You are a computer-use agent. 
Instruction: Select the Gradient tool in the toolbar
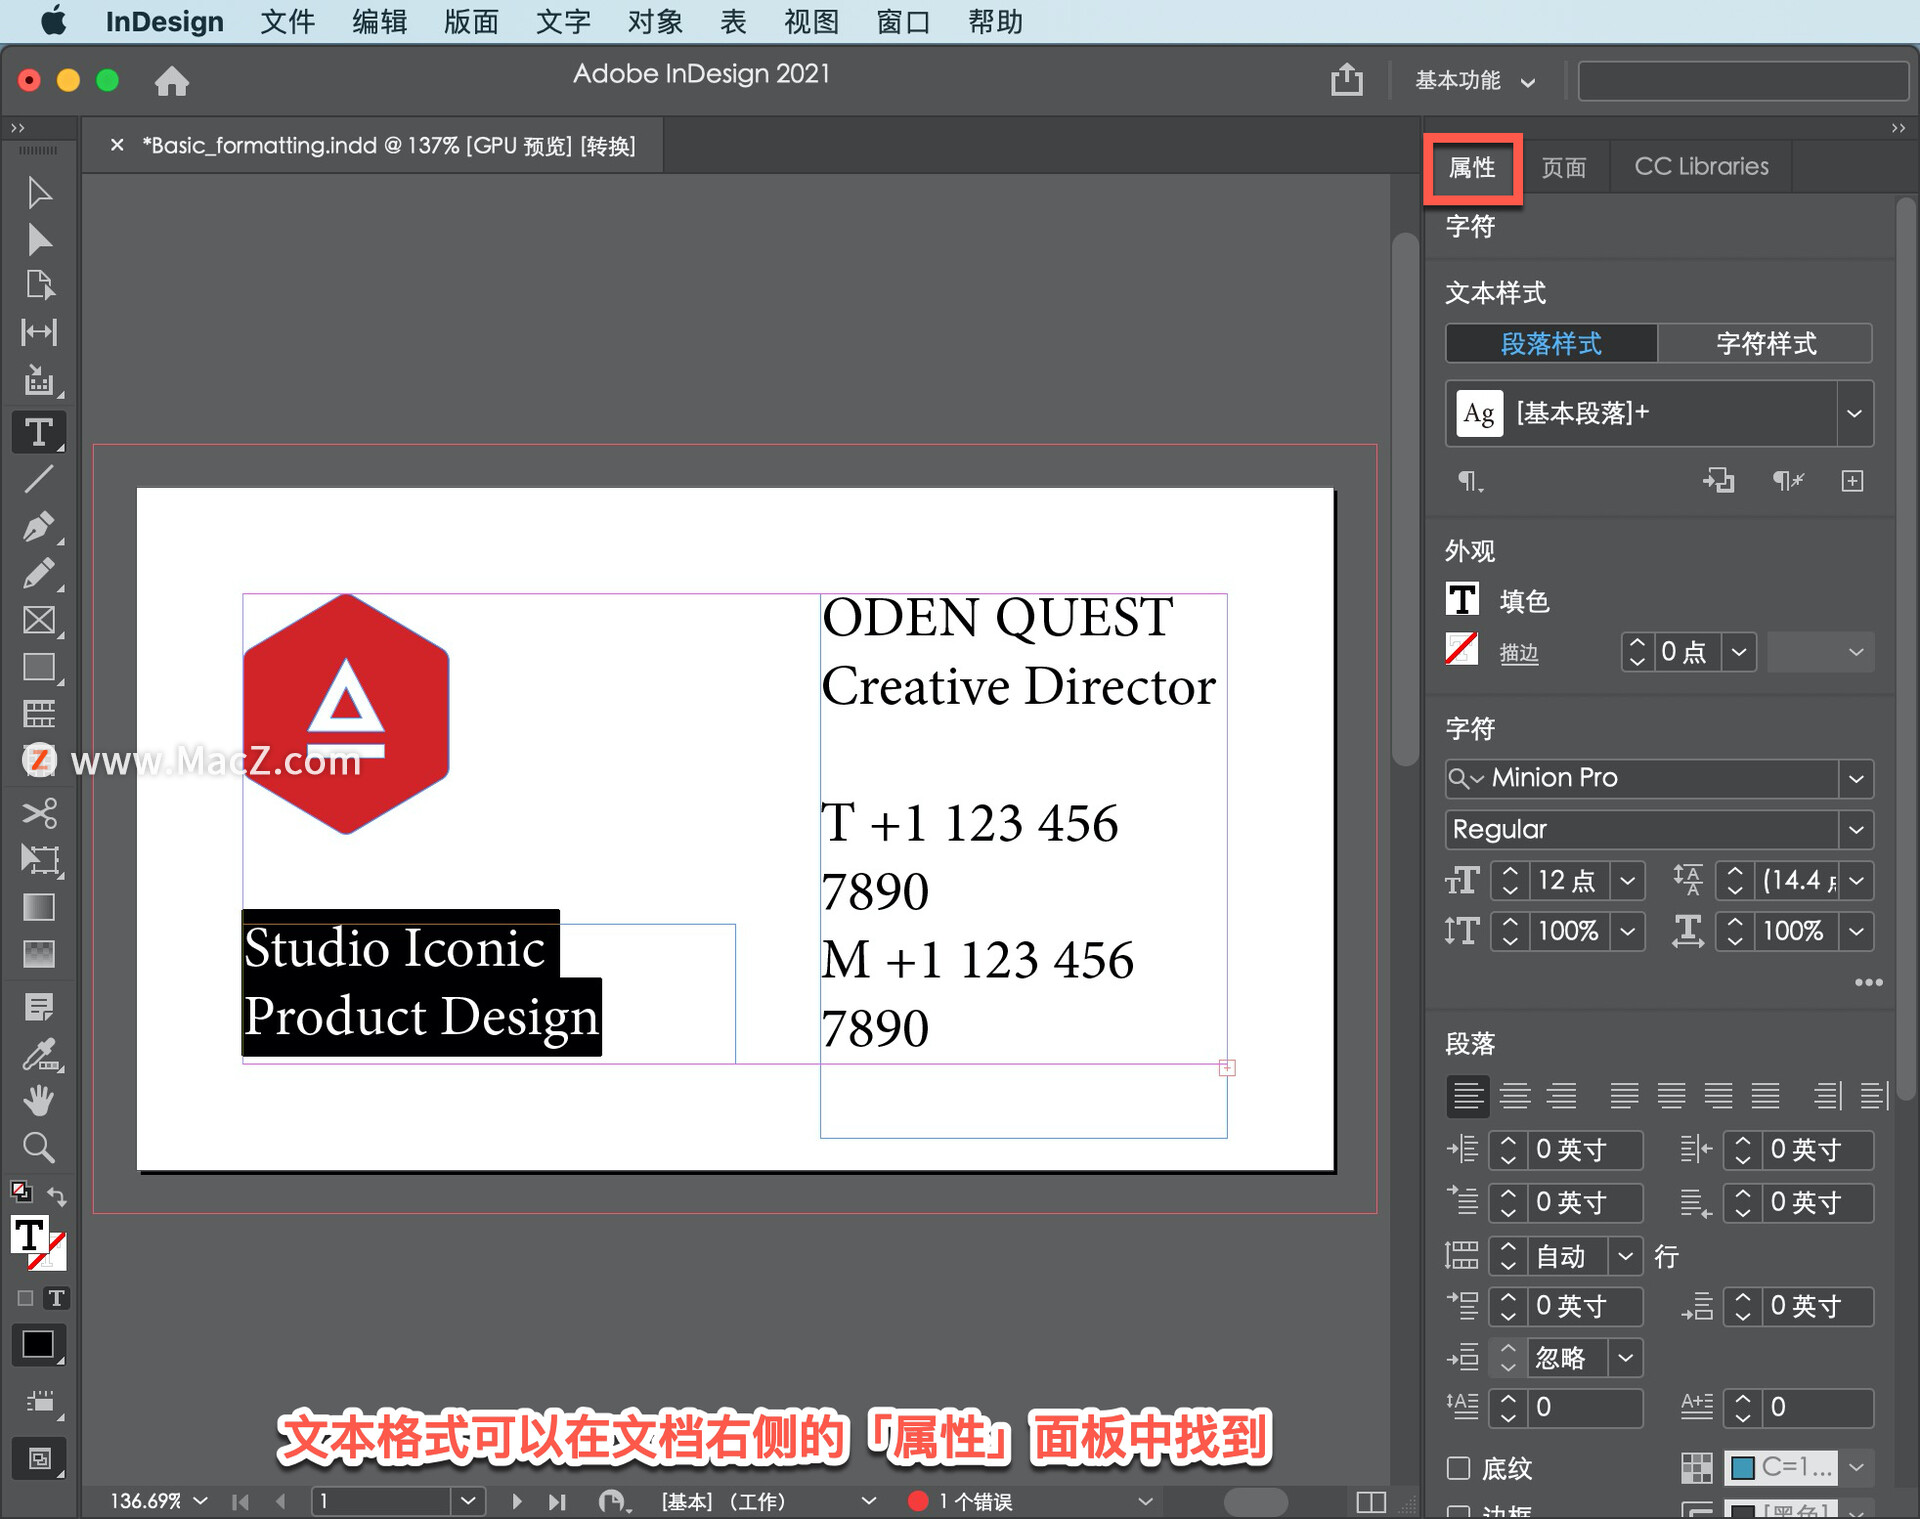click(39, 907)
